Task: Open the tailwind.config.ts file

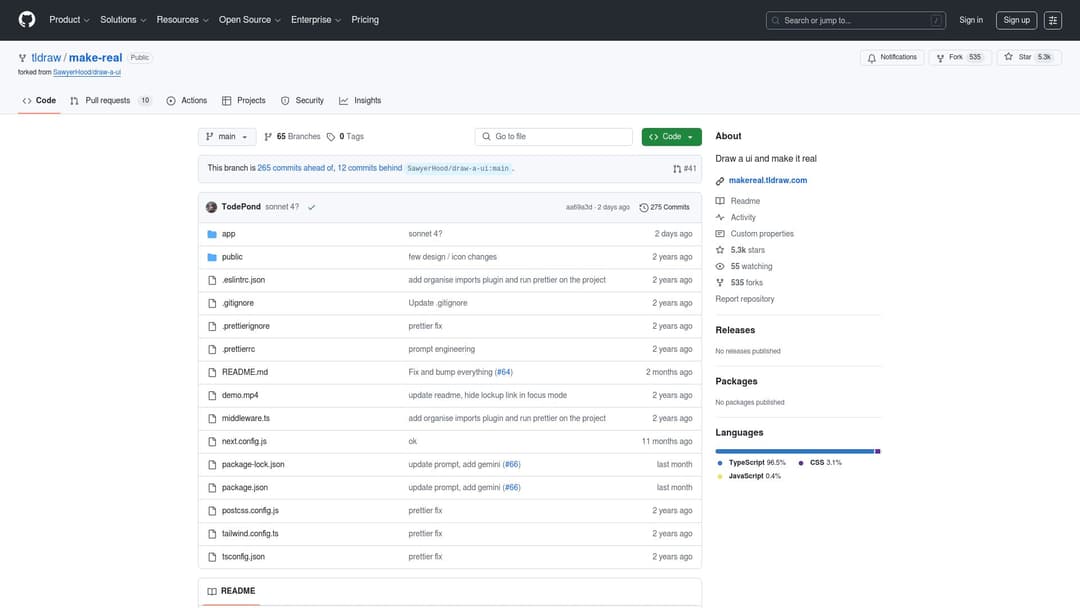Action: tap(250, 534)
